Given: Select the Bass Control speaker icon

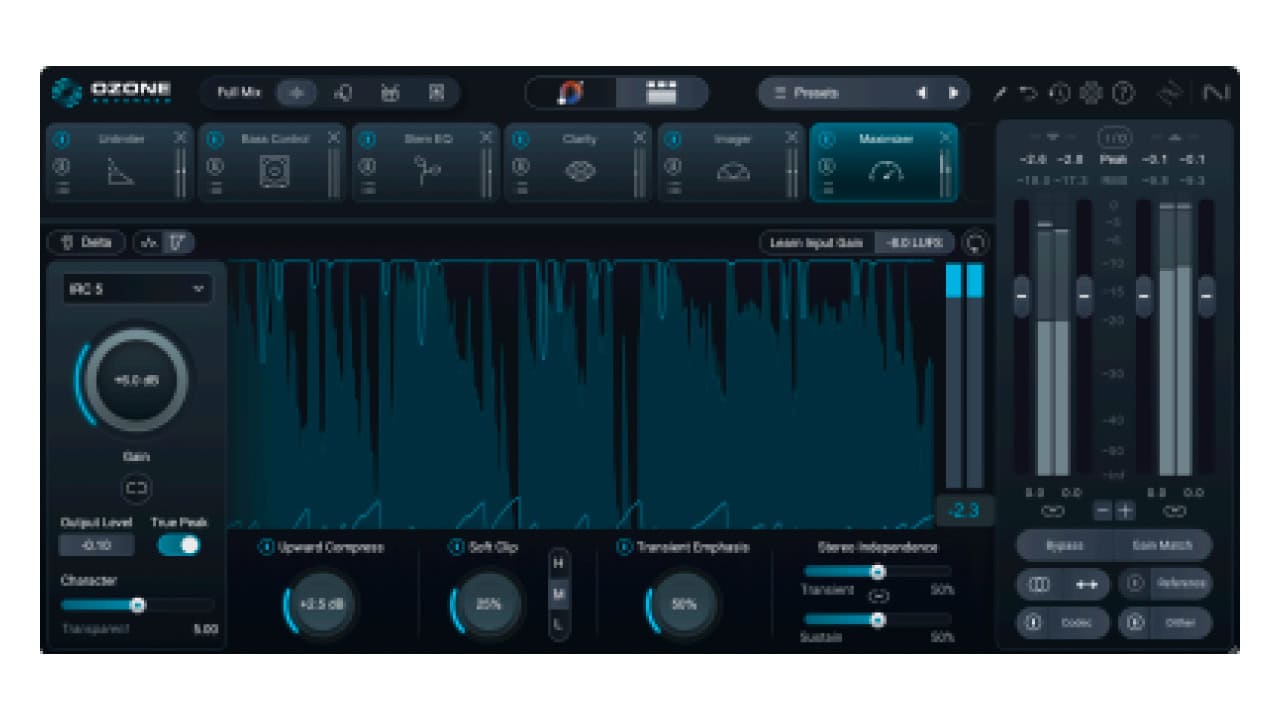Looking at the screenshot, I should pos(274,172).
